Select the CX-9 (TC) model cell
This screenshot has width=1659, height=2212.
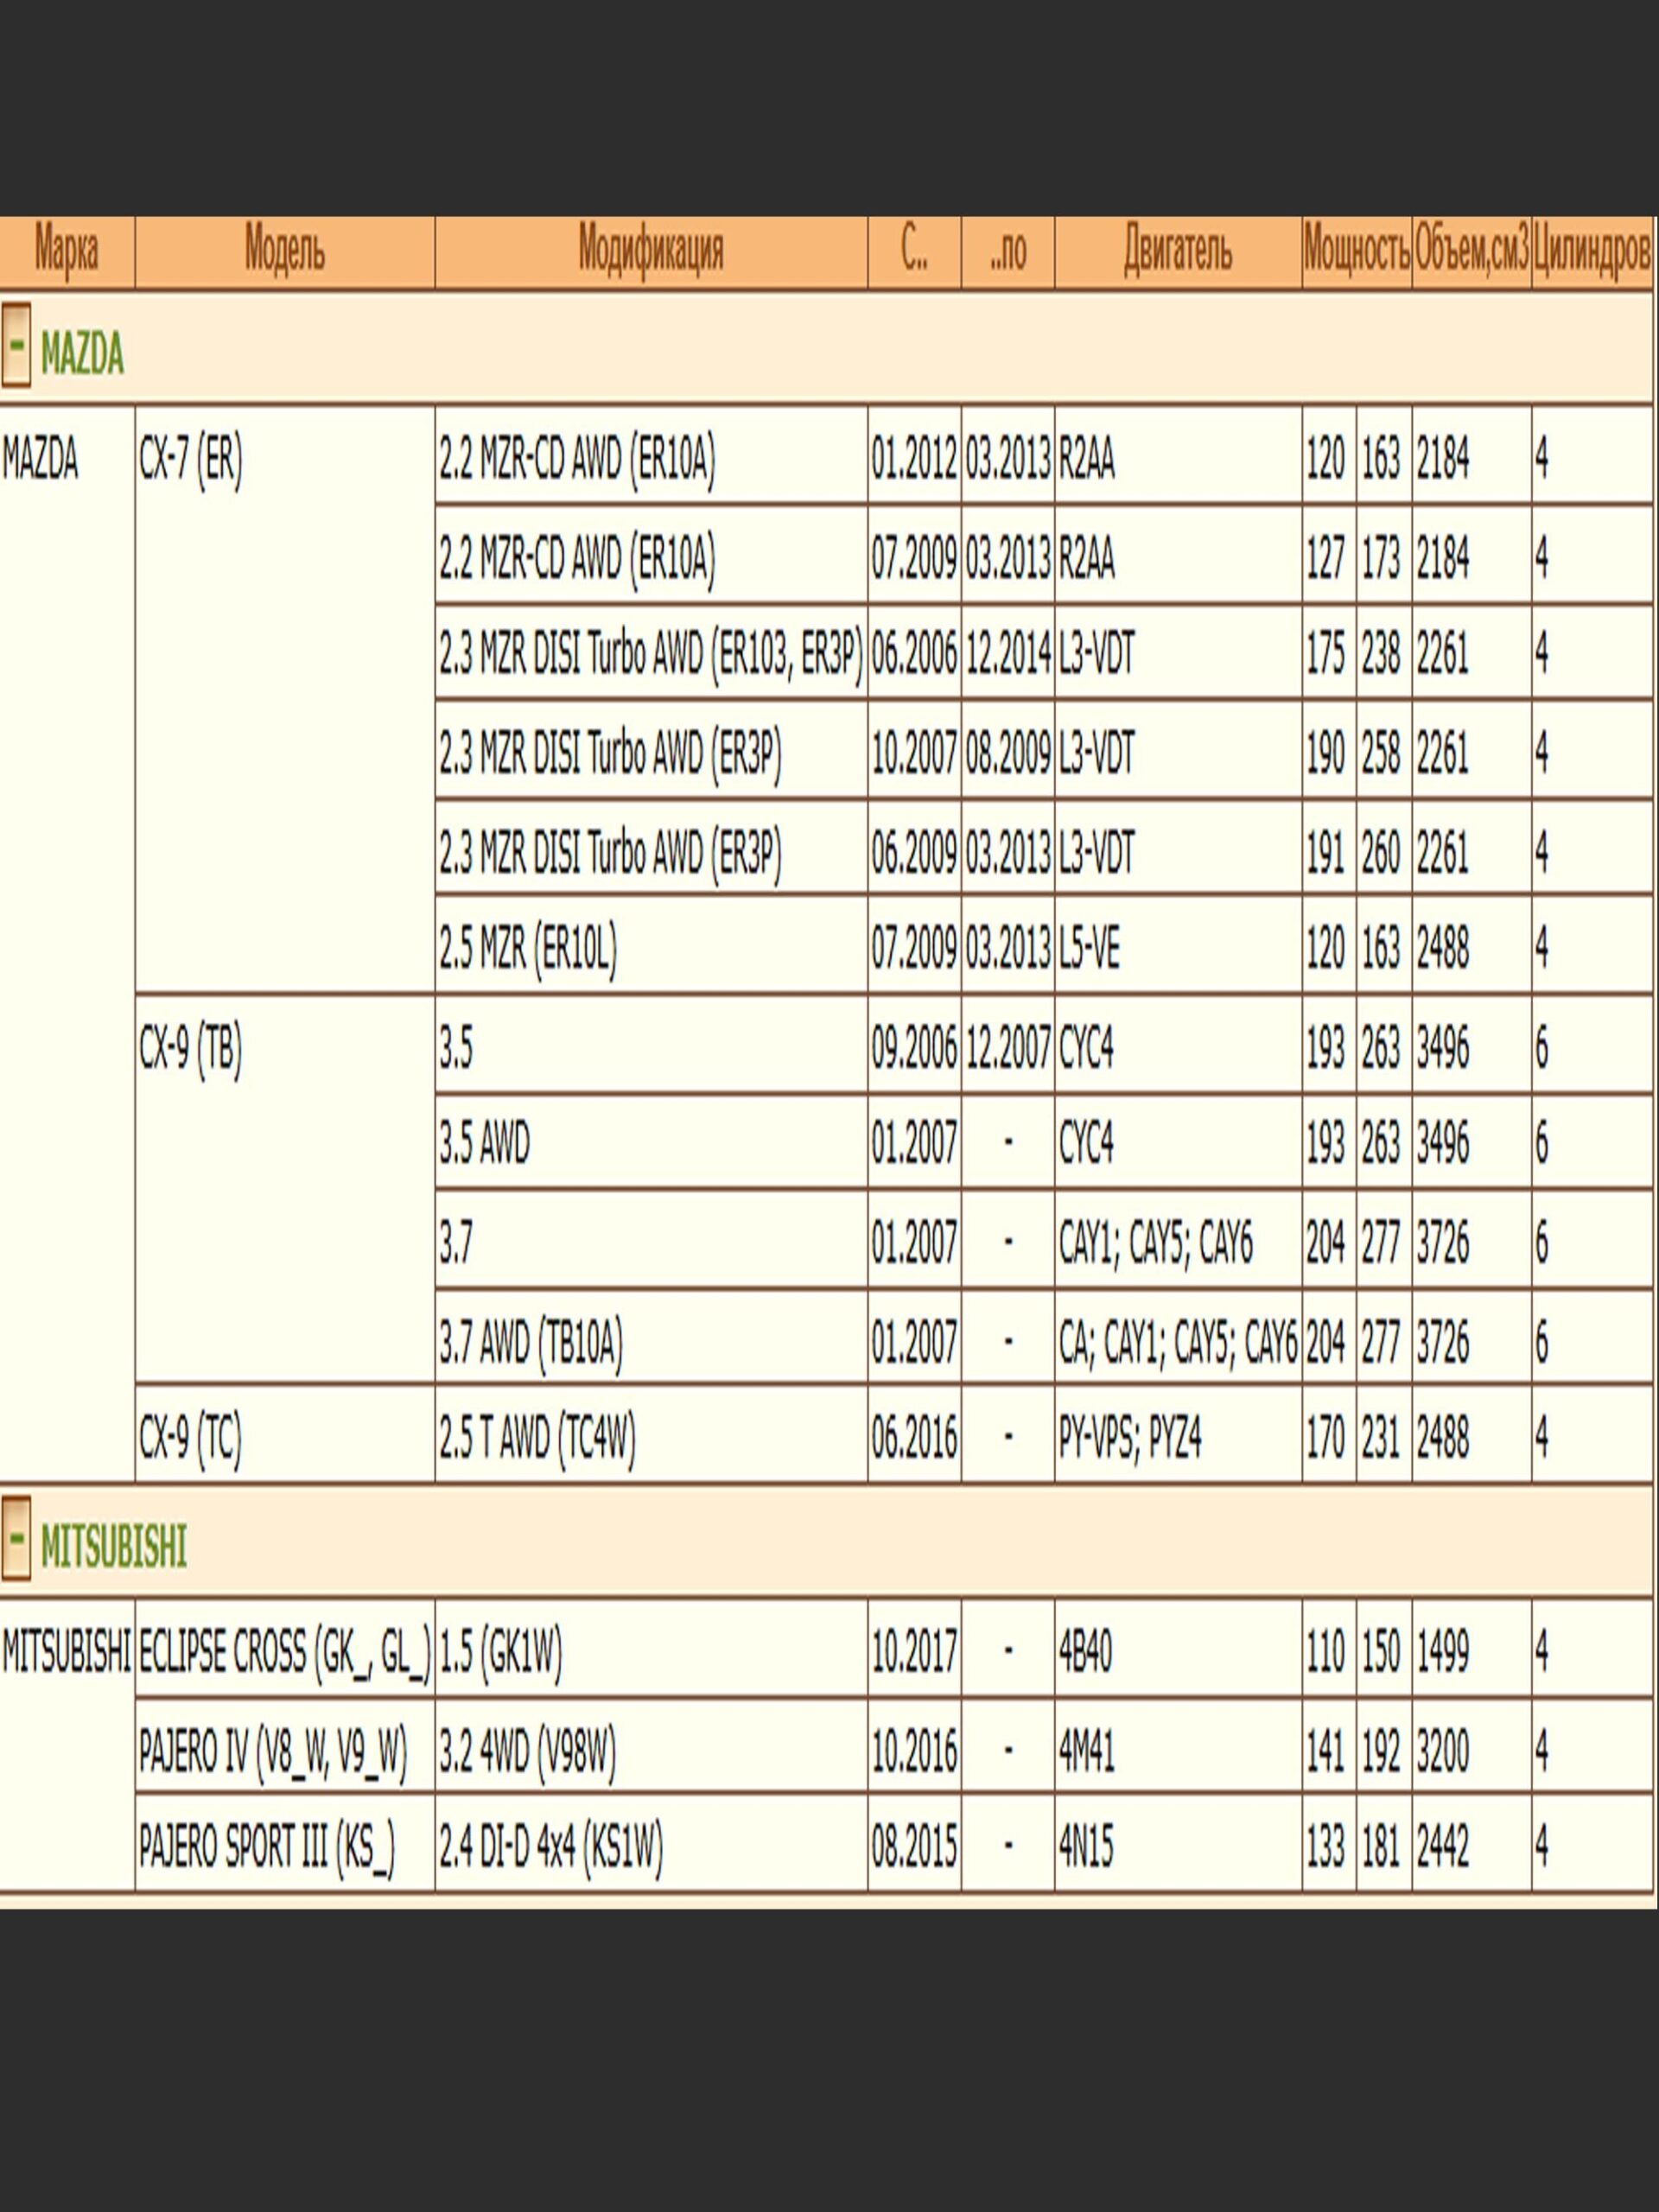pos(190,1439)
